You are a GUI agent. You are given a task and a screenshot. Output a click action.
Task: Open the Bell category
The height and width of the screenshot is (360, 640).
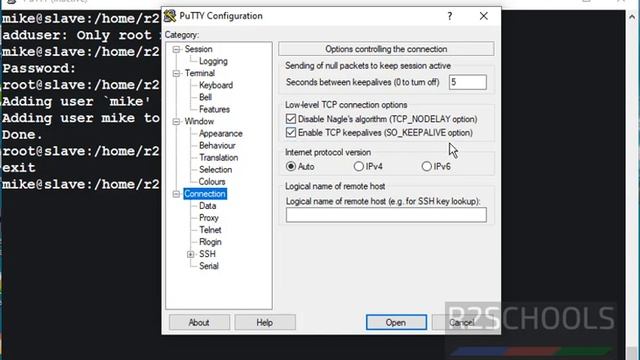click(x=205, y=97)
